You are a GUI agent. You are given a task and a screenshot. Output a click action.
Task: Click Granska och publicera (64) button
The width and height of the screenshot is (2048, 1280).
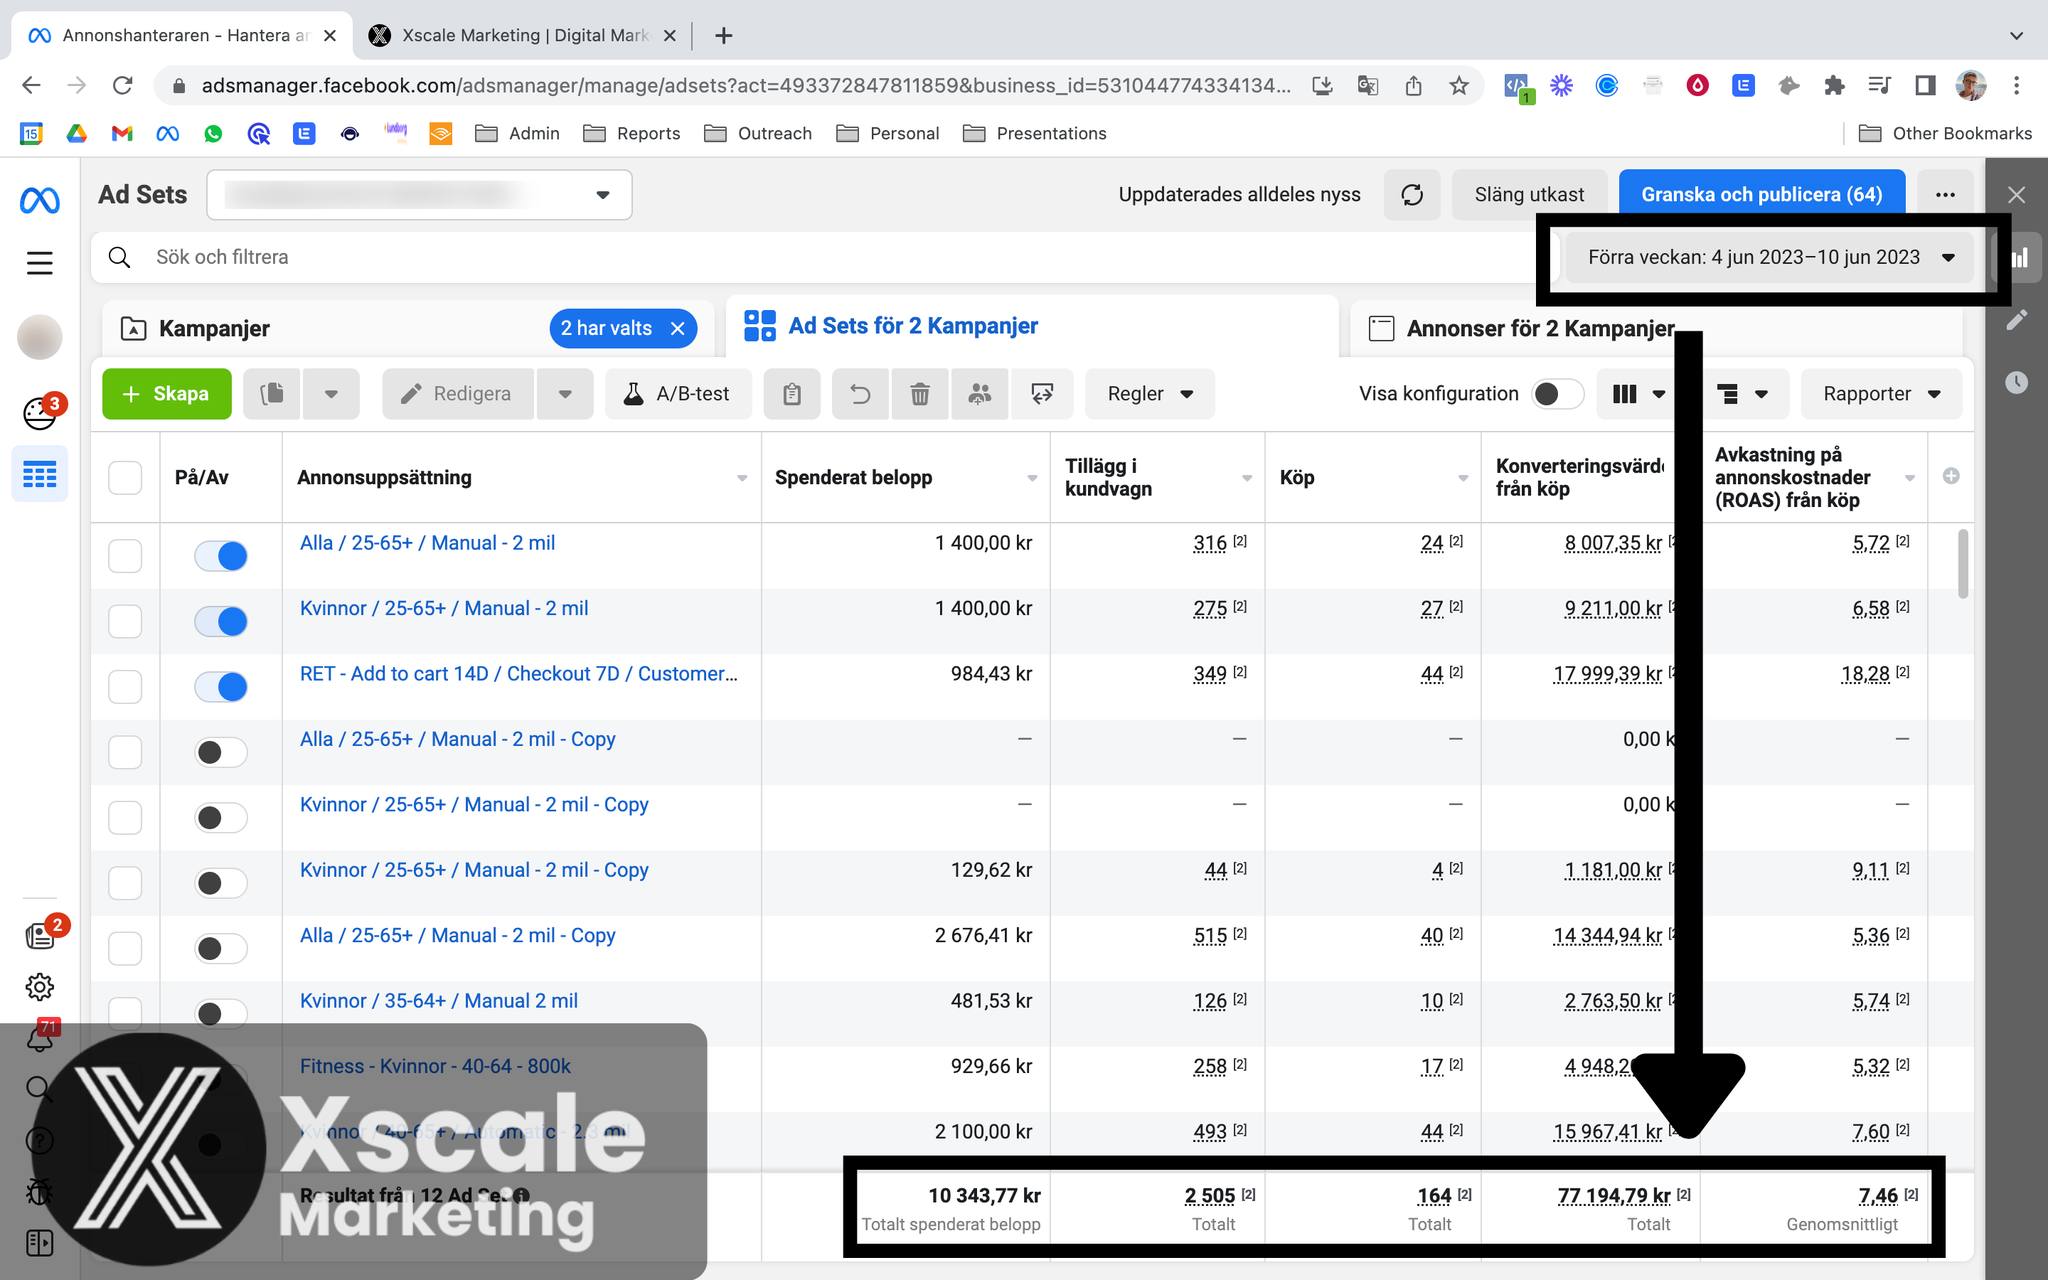[x=1761, y=195]
